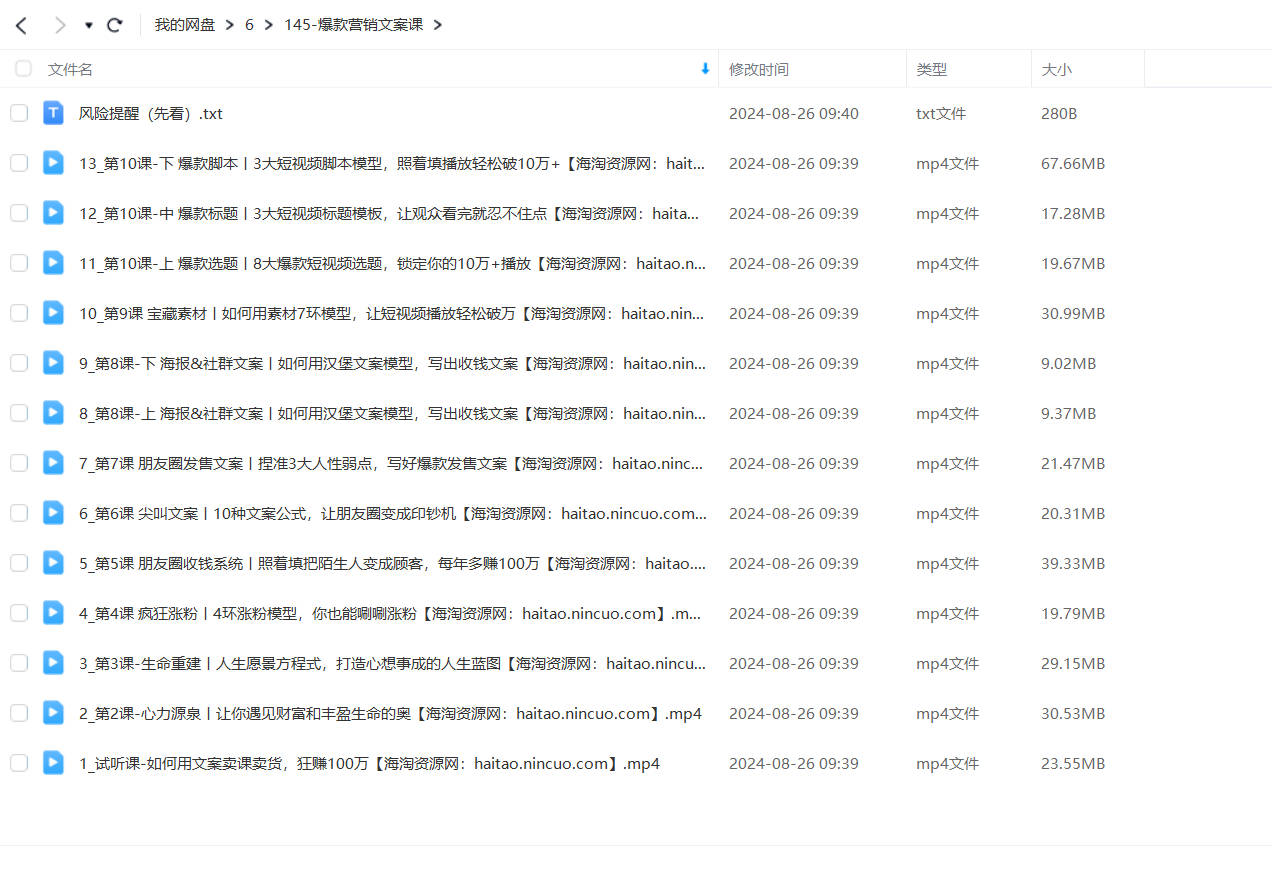Check the box for 3_第3课-生命重建
The image size is (1272, 870).
[x=19, y=663]
